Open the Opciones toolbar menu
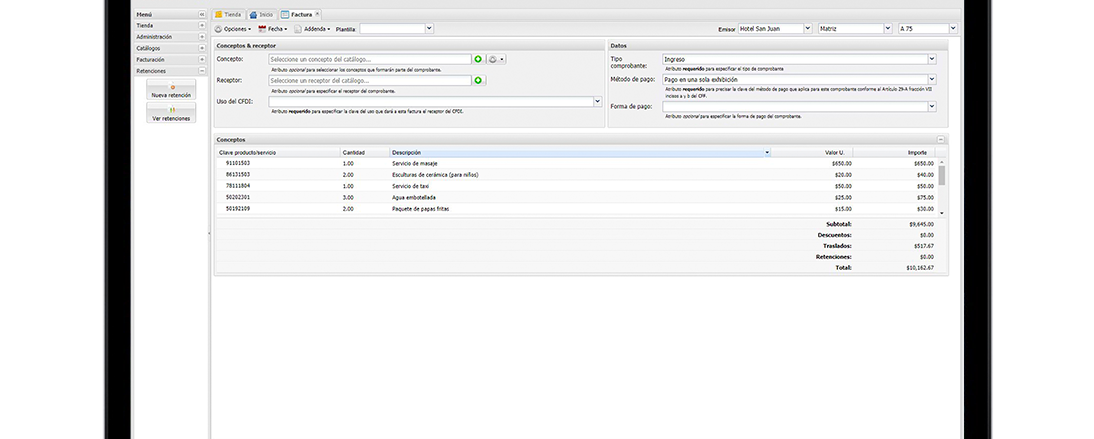The height and width of the screenshot is (439, 1094). point(232,29)
